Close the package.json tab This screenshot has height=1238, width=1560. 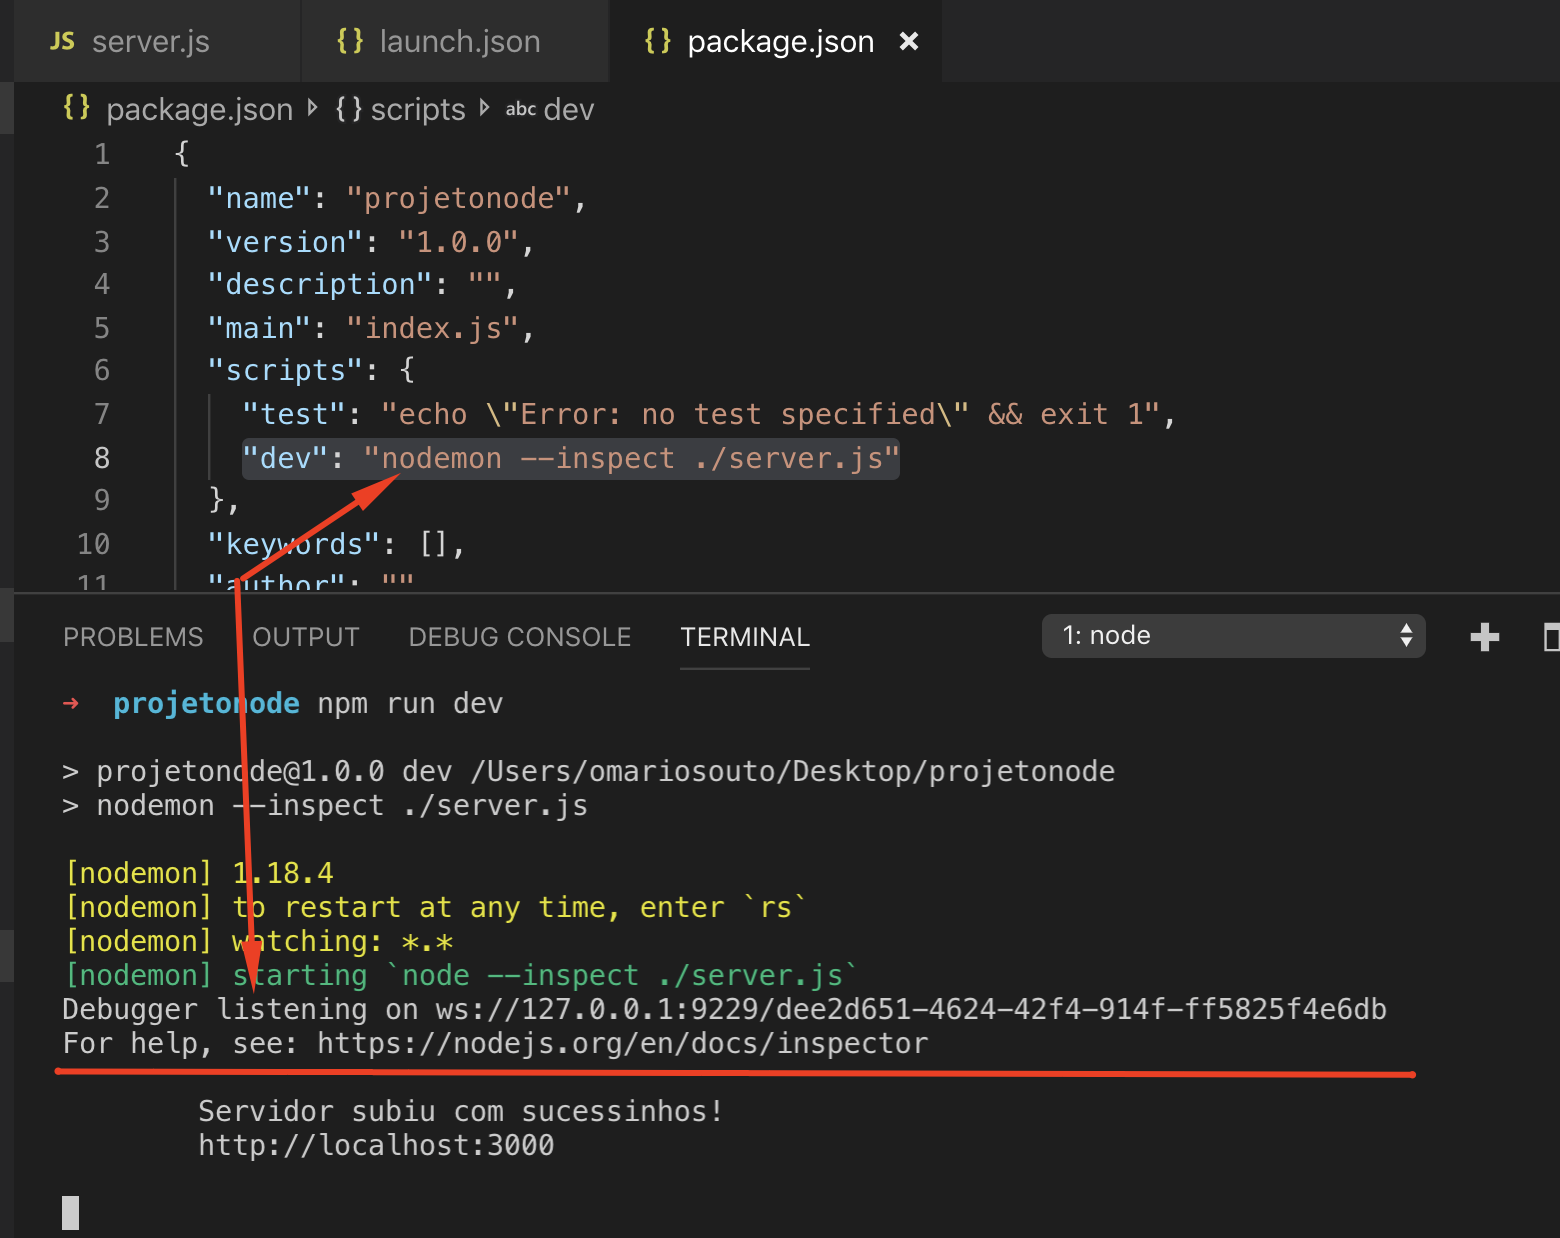(908, 41)
